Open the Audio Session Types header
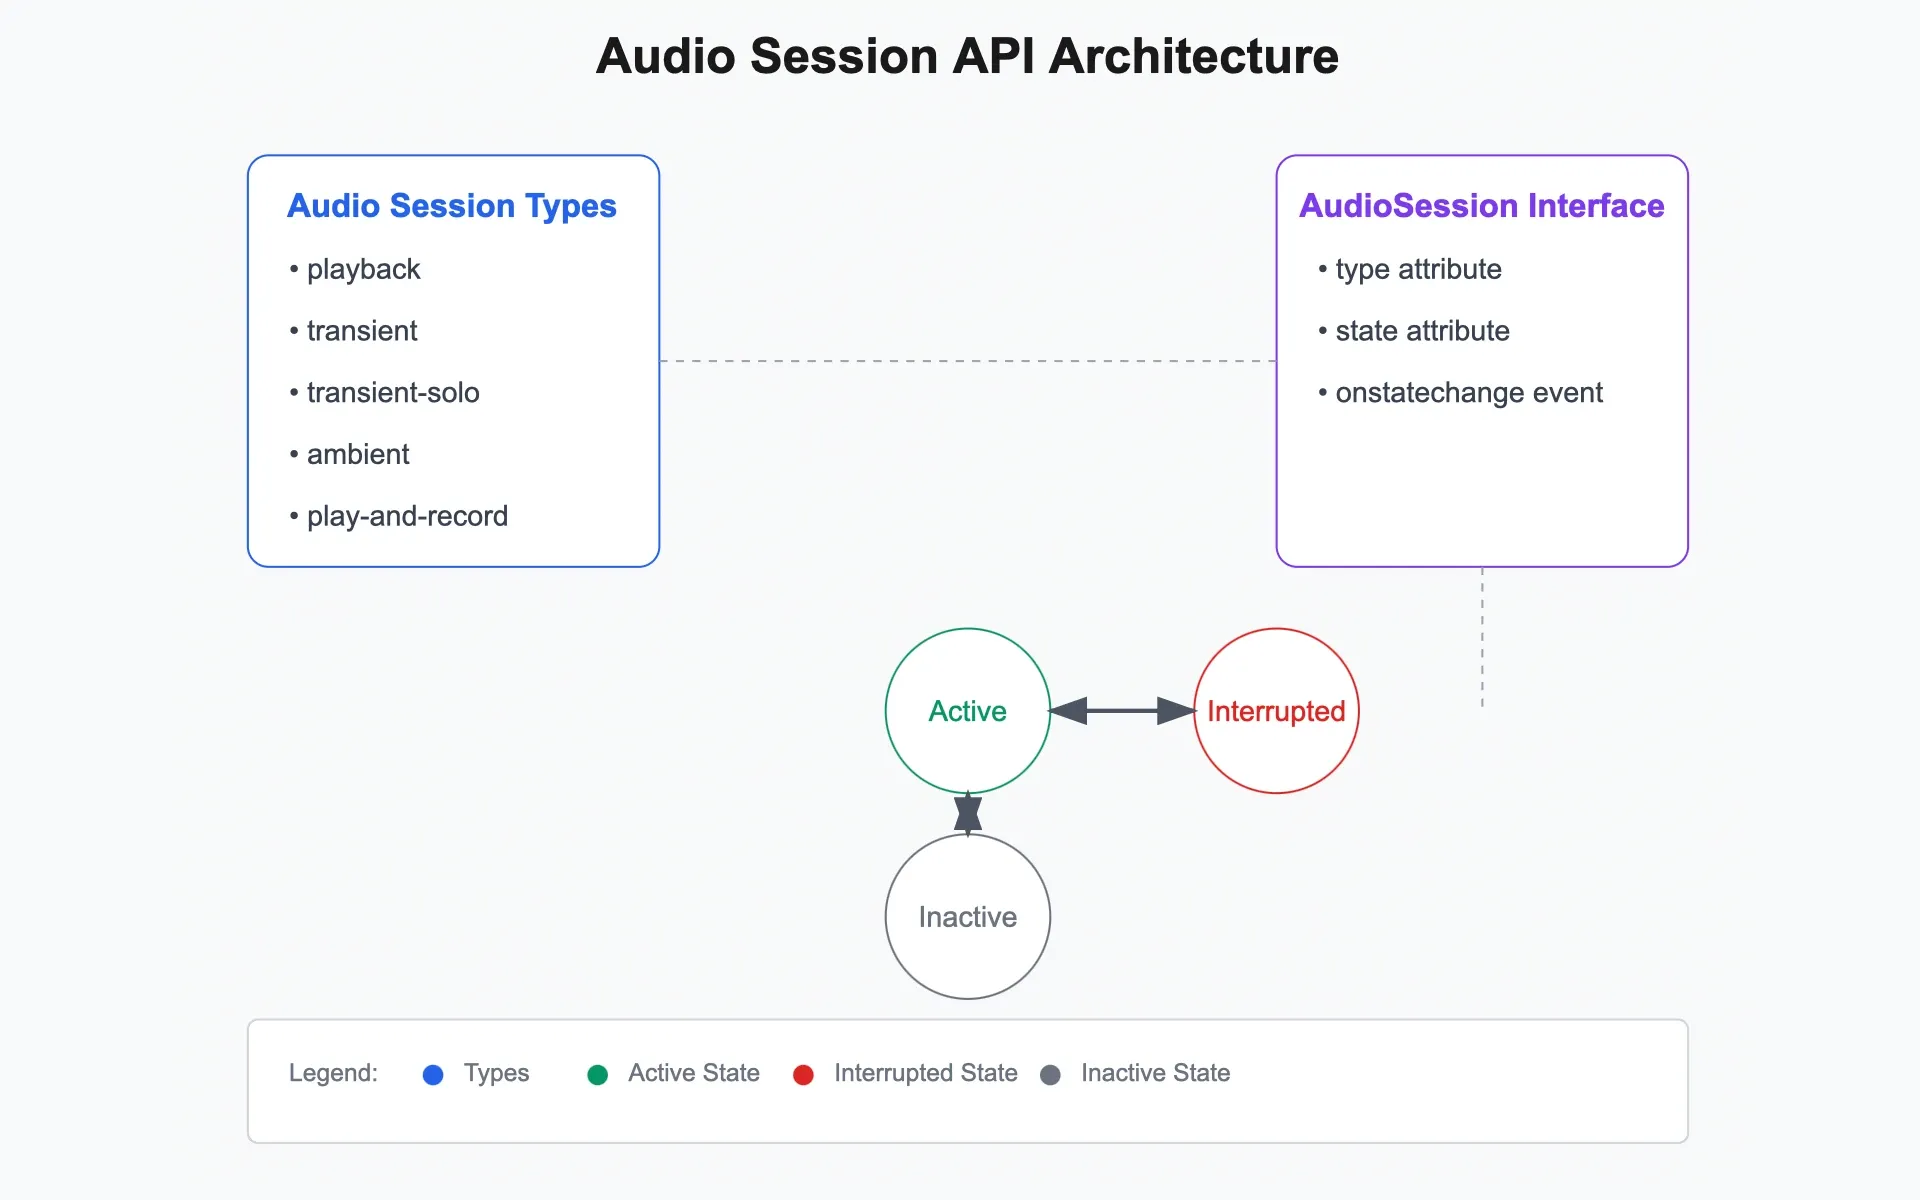This screenshot has width=1920, height=1200. coord(452,206)
